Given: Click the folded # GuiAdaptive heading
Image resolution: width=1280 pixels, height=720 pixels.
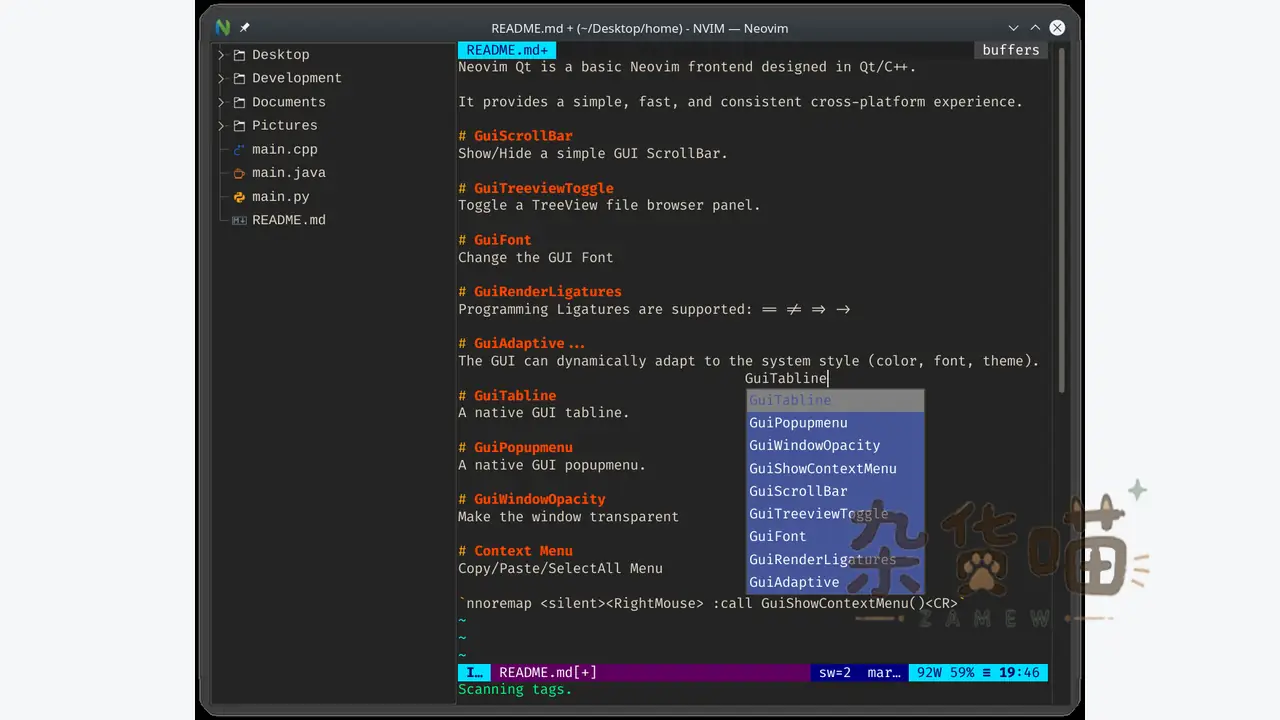Looking at the screenshot, I should 522,343.
